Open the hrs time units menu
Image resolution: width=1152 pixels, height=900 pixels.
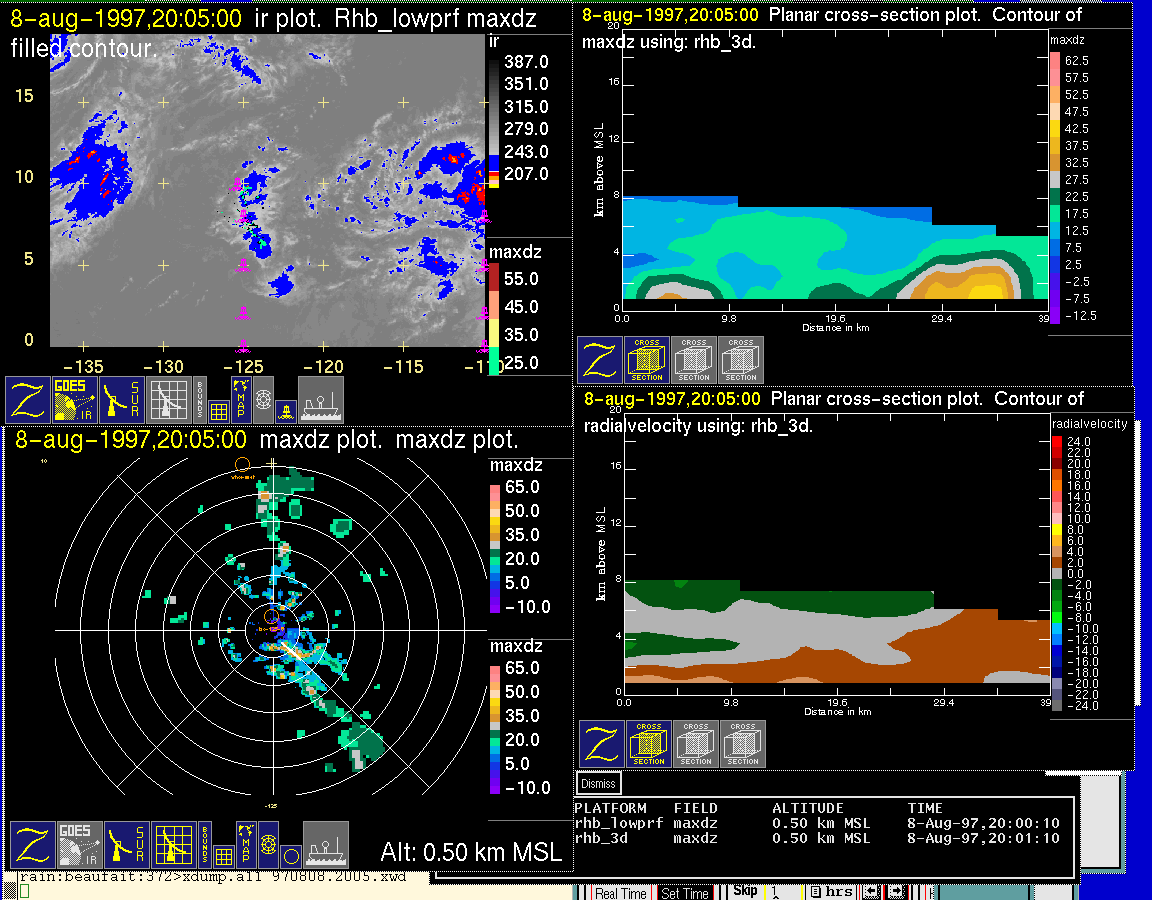point(832,892)
